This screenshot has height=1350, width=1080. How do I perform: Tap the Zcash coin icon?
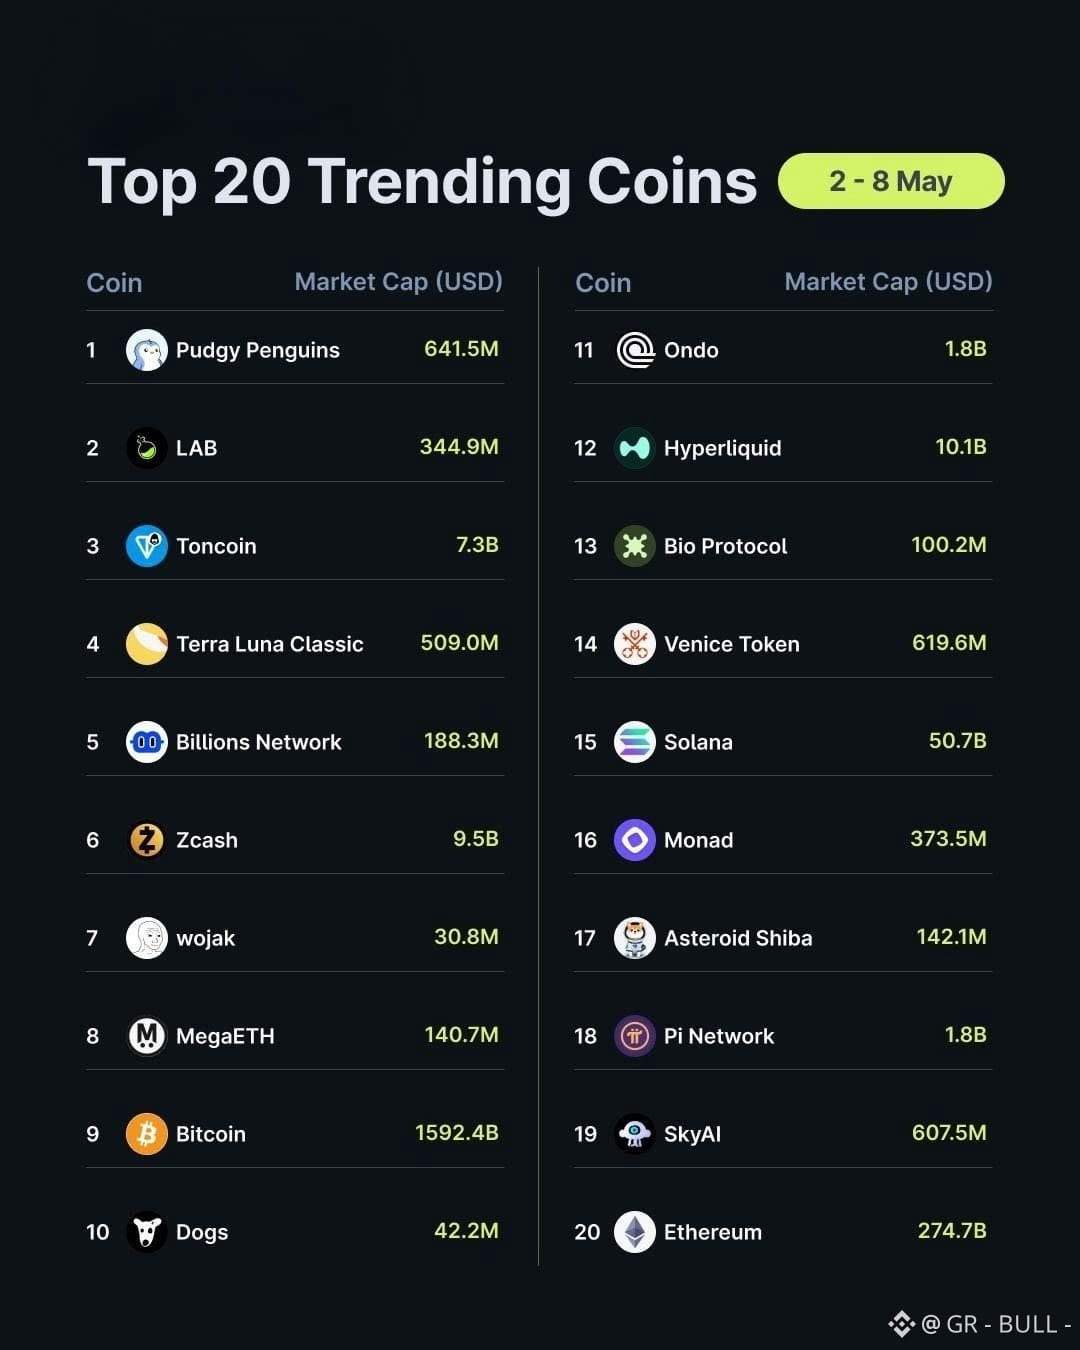[x=147, y=840]
